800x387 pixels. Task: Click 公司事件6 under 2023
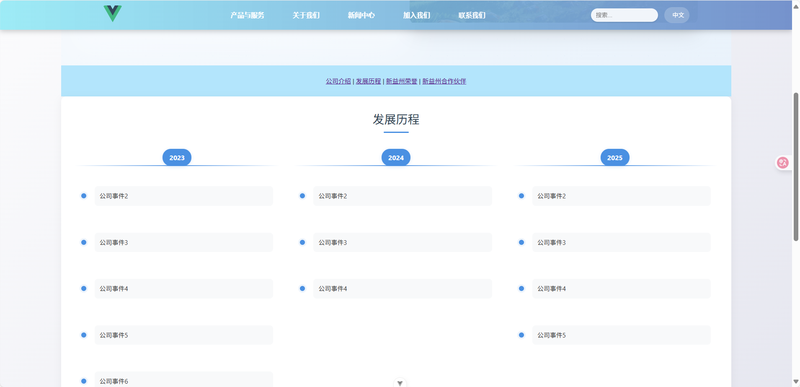coord(184,380)
